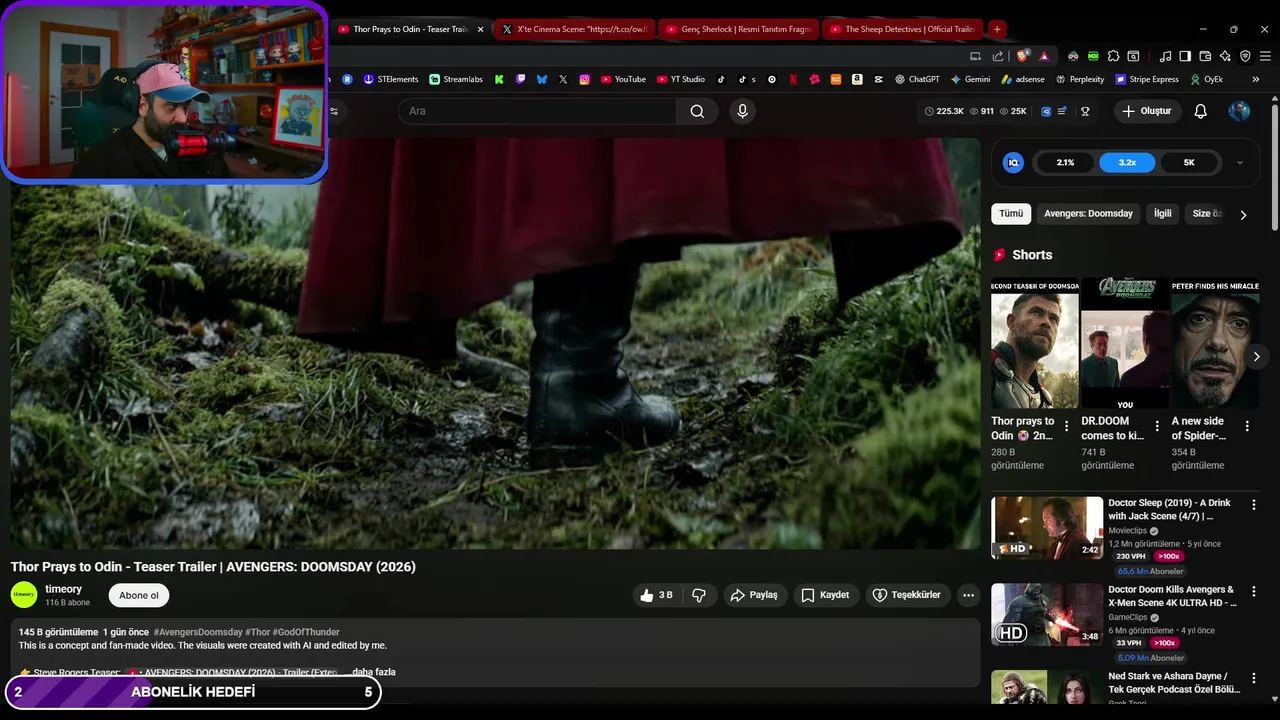Select the İlgili filter chip
This screenshot has height=720, width=1280.
pyautogui.click(x=1162, y=214)
